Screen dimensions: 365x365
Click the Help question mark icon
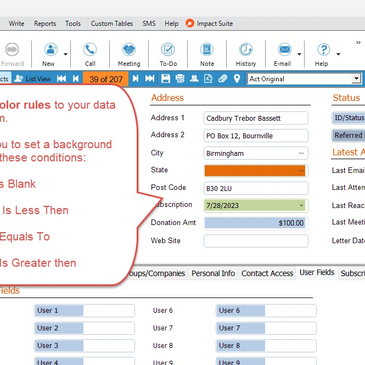(323, 49)
